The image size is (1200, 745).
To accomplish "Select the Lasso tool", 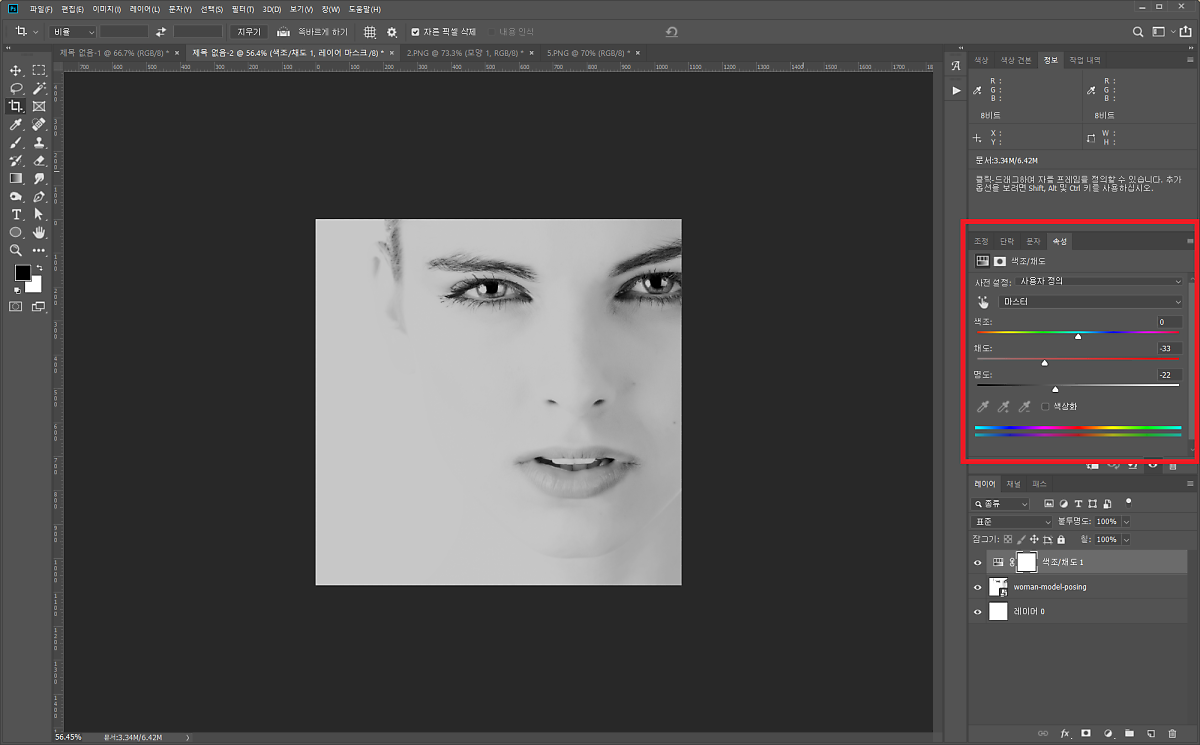I will point(16,88).
